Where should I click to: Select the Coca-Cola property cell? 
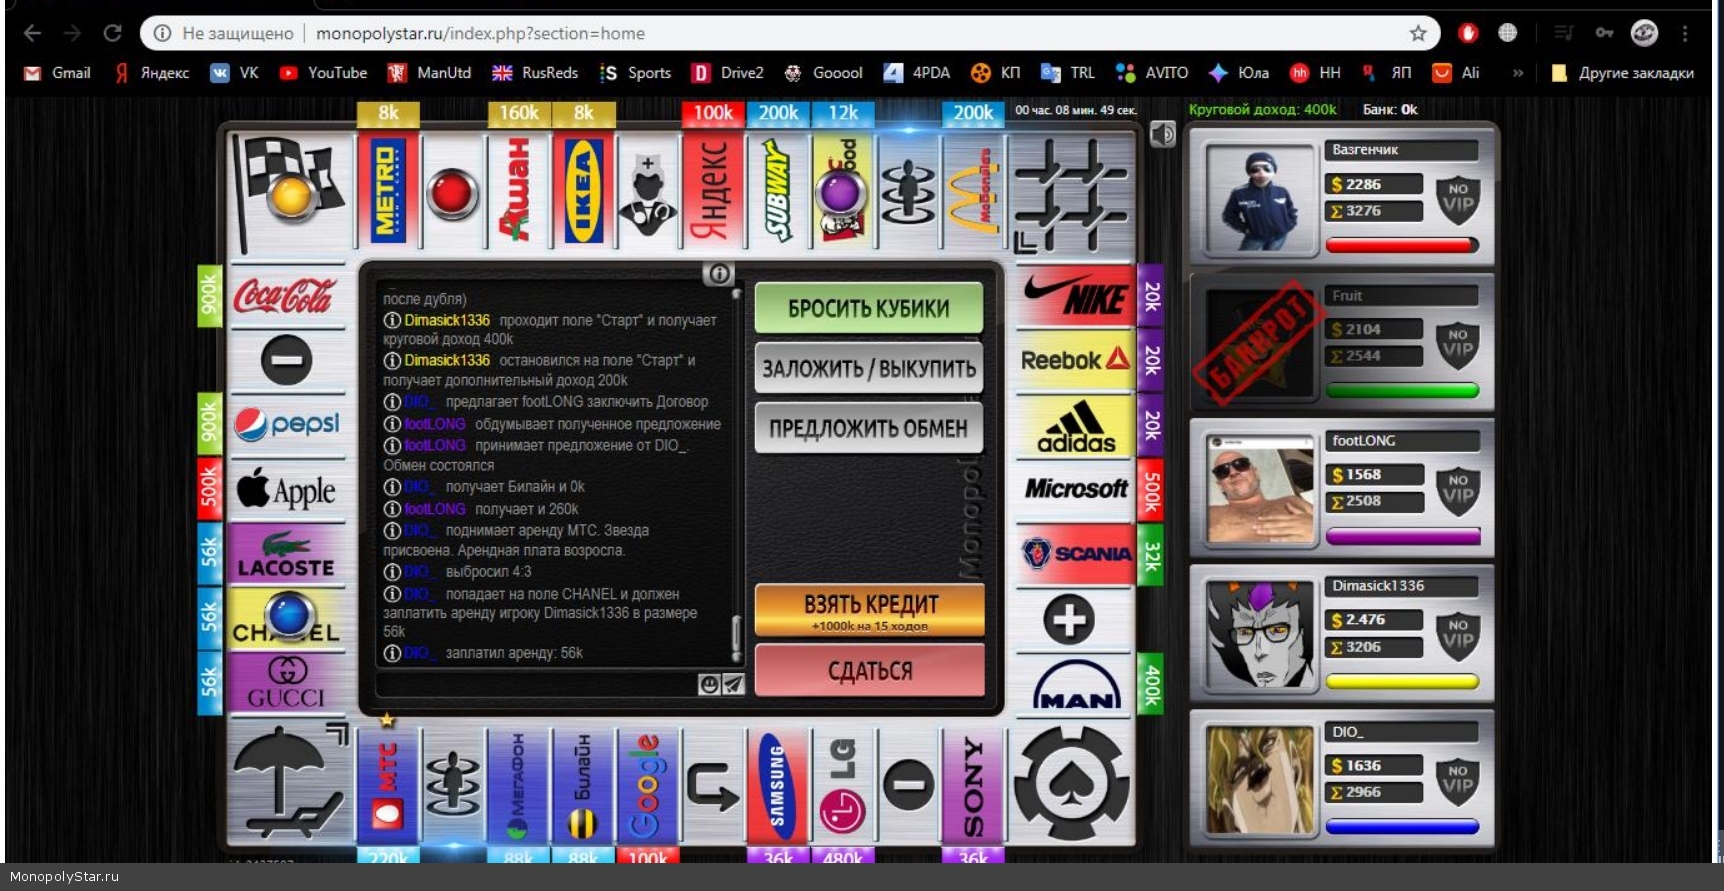point(288,296)
